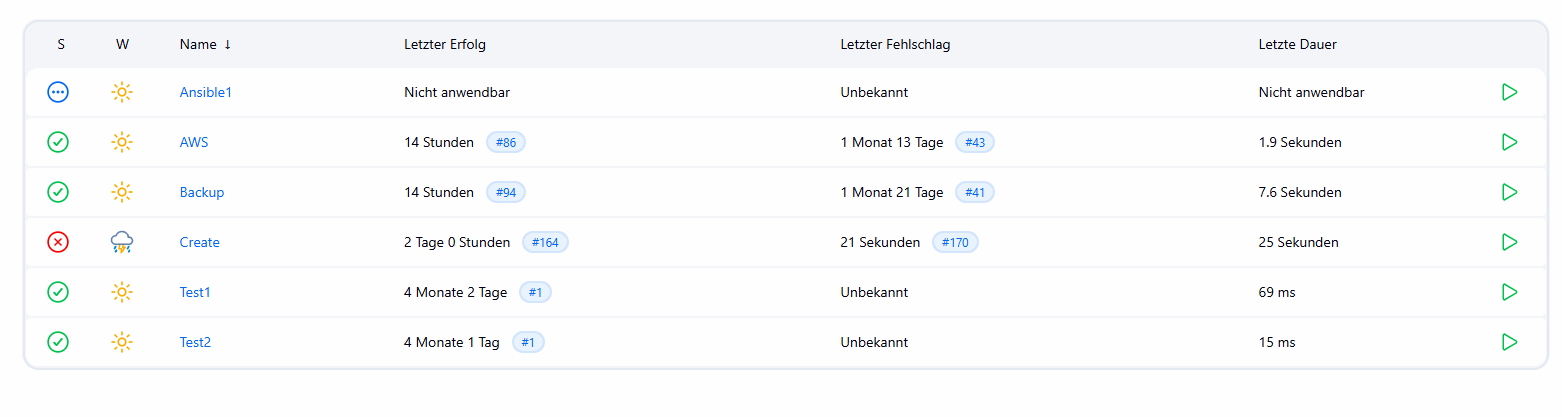Image resolution: width=1562 pixels, height=417 pixels.
Task: Open build #170 of Create
Action: 955,242
